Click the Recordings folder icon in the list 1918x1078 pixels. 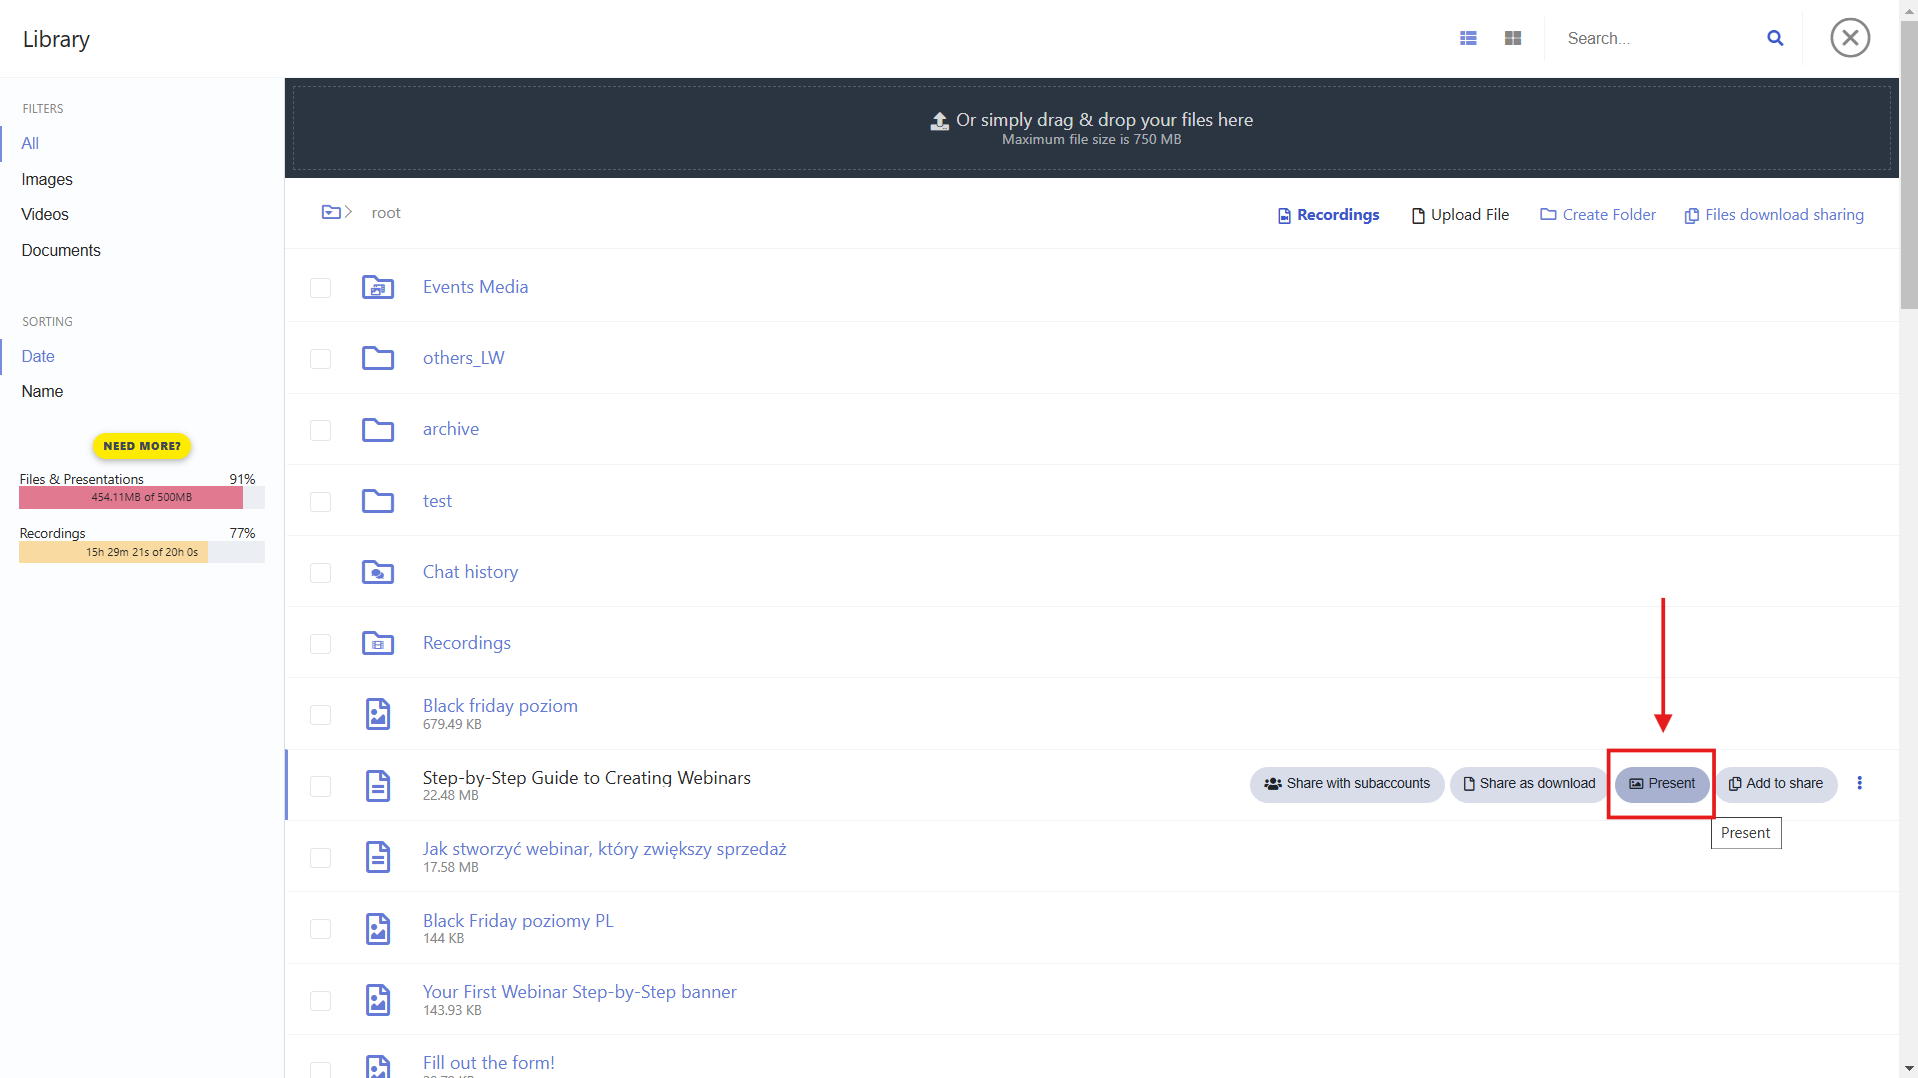378,643
